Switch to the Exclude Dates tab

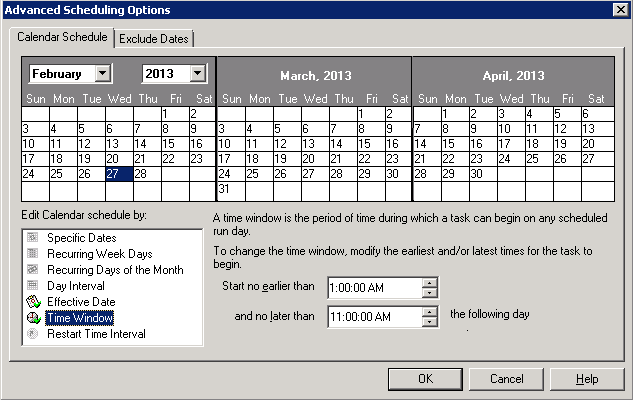coord(154,39)
